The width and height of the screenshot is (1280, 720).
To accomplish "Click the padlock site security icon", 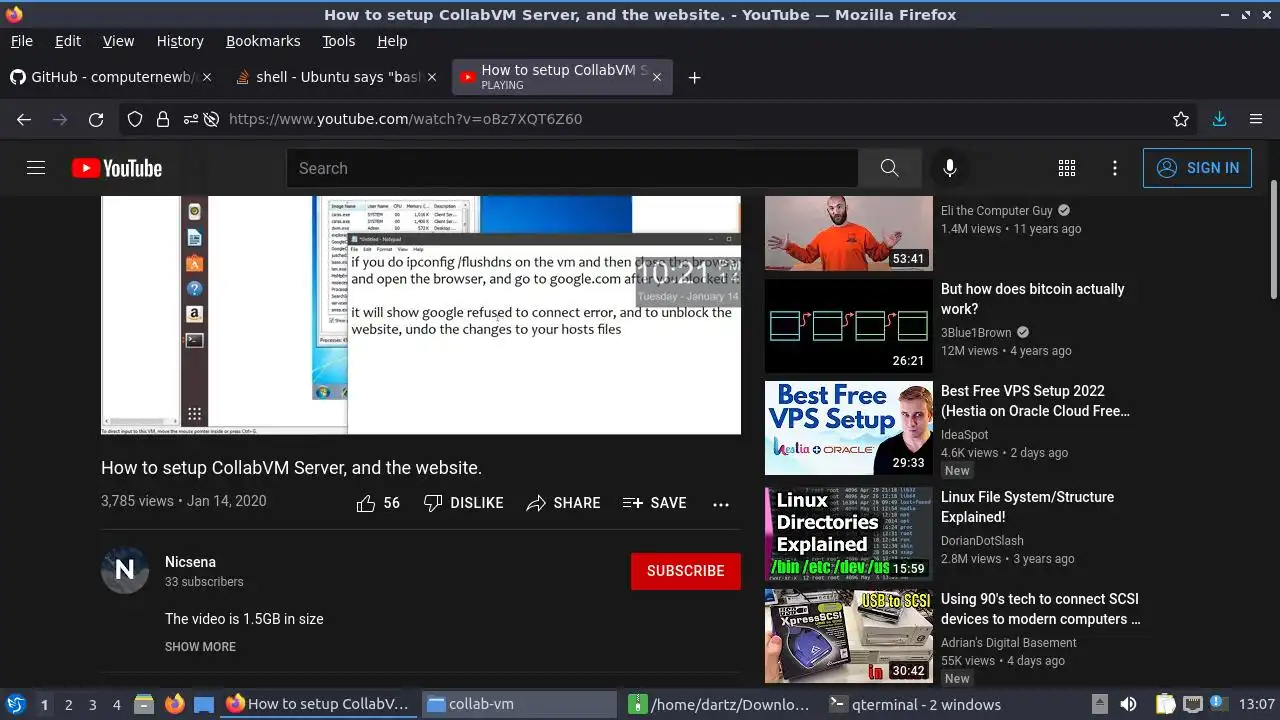I will pyautogui.click(x=163, y=119).
